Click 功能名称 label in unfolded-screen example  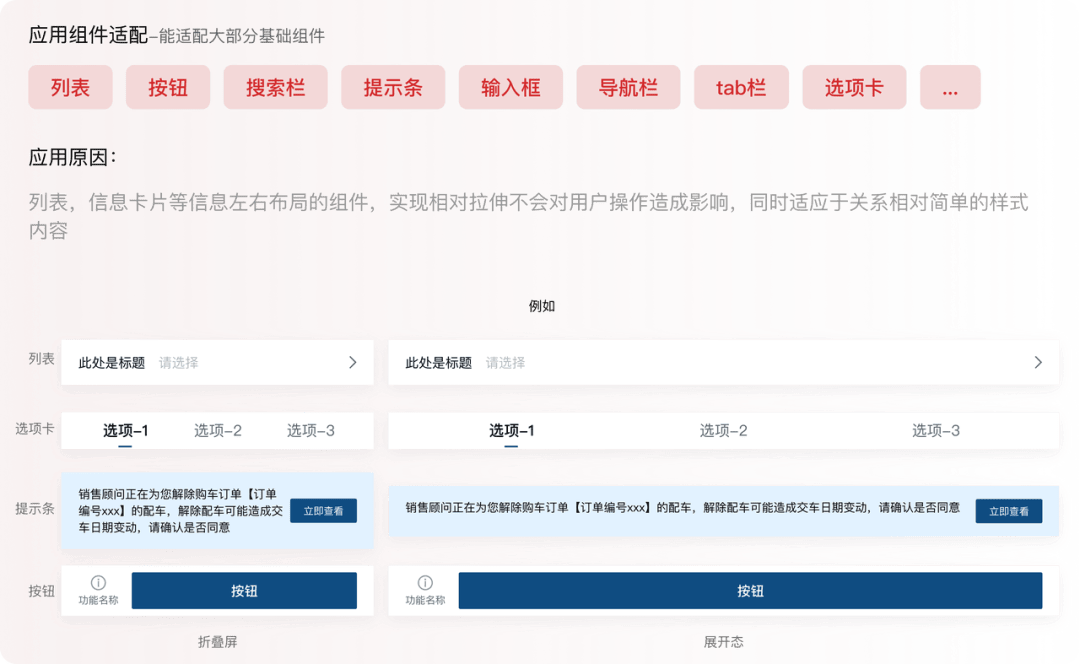pyautogui.click(x=426, y=601)
